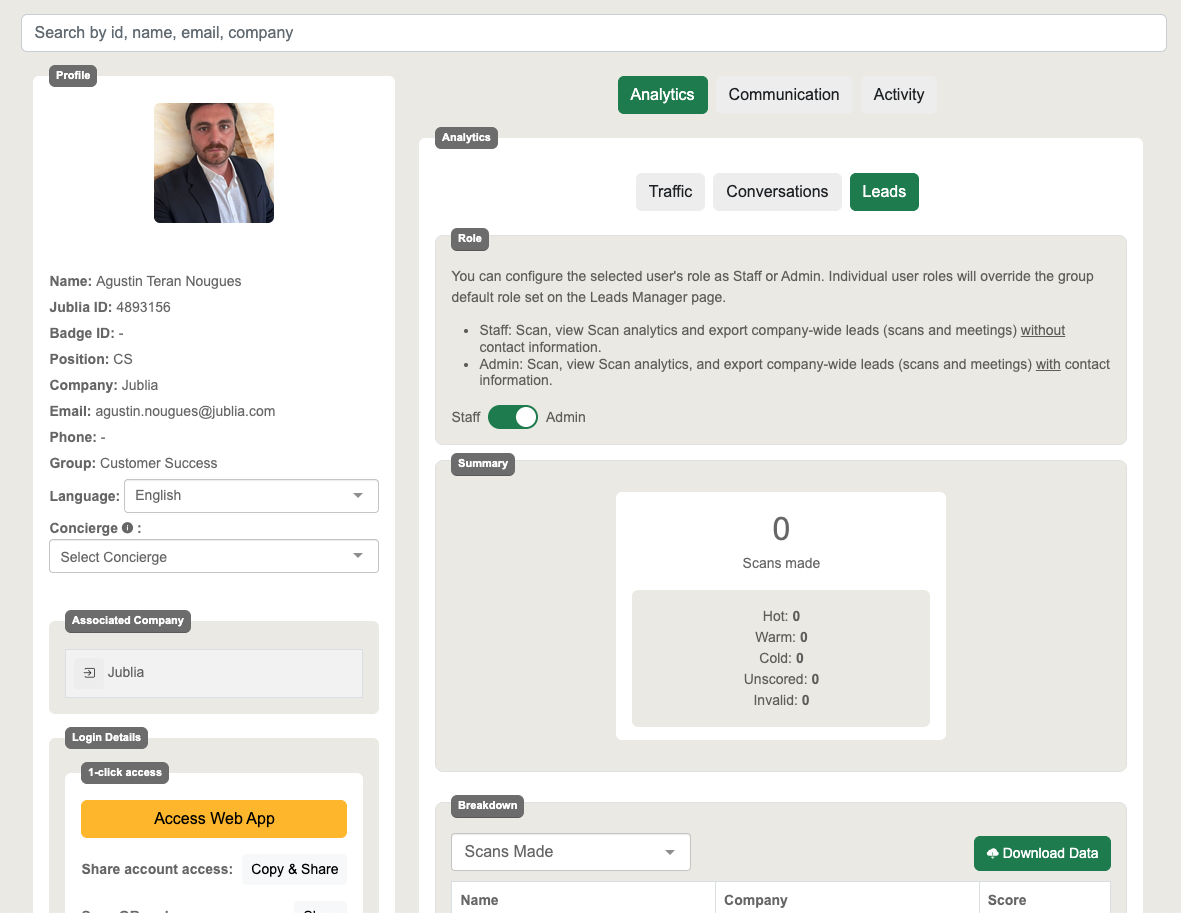Switch to the Activity tab
Image resolution: width=1181 pixels, height=913 pixels.
(899, 95)
